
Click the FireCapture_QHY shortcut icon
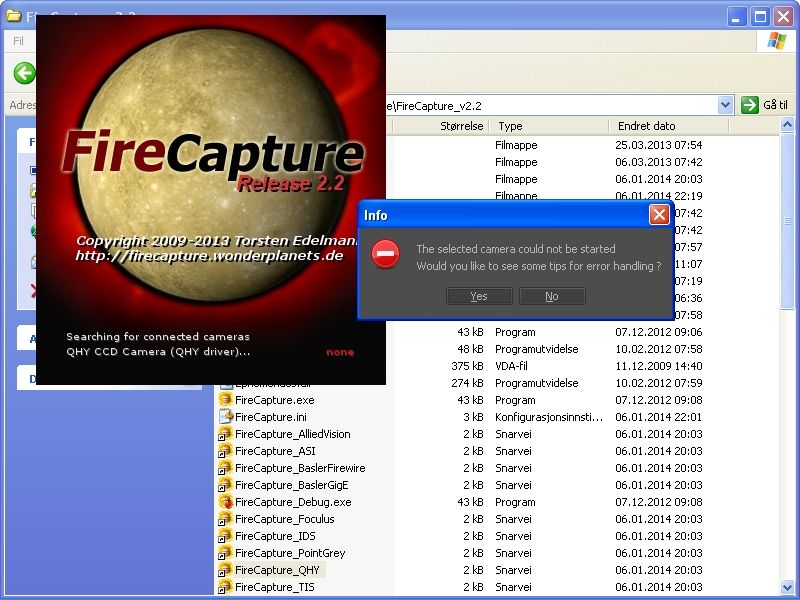point(225,570)
